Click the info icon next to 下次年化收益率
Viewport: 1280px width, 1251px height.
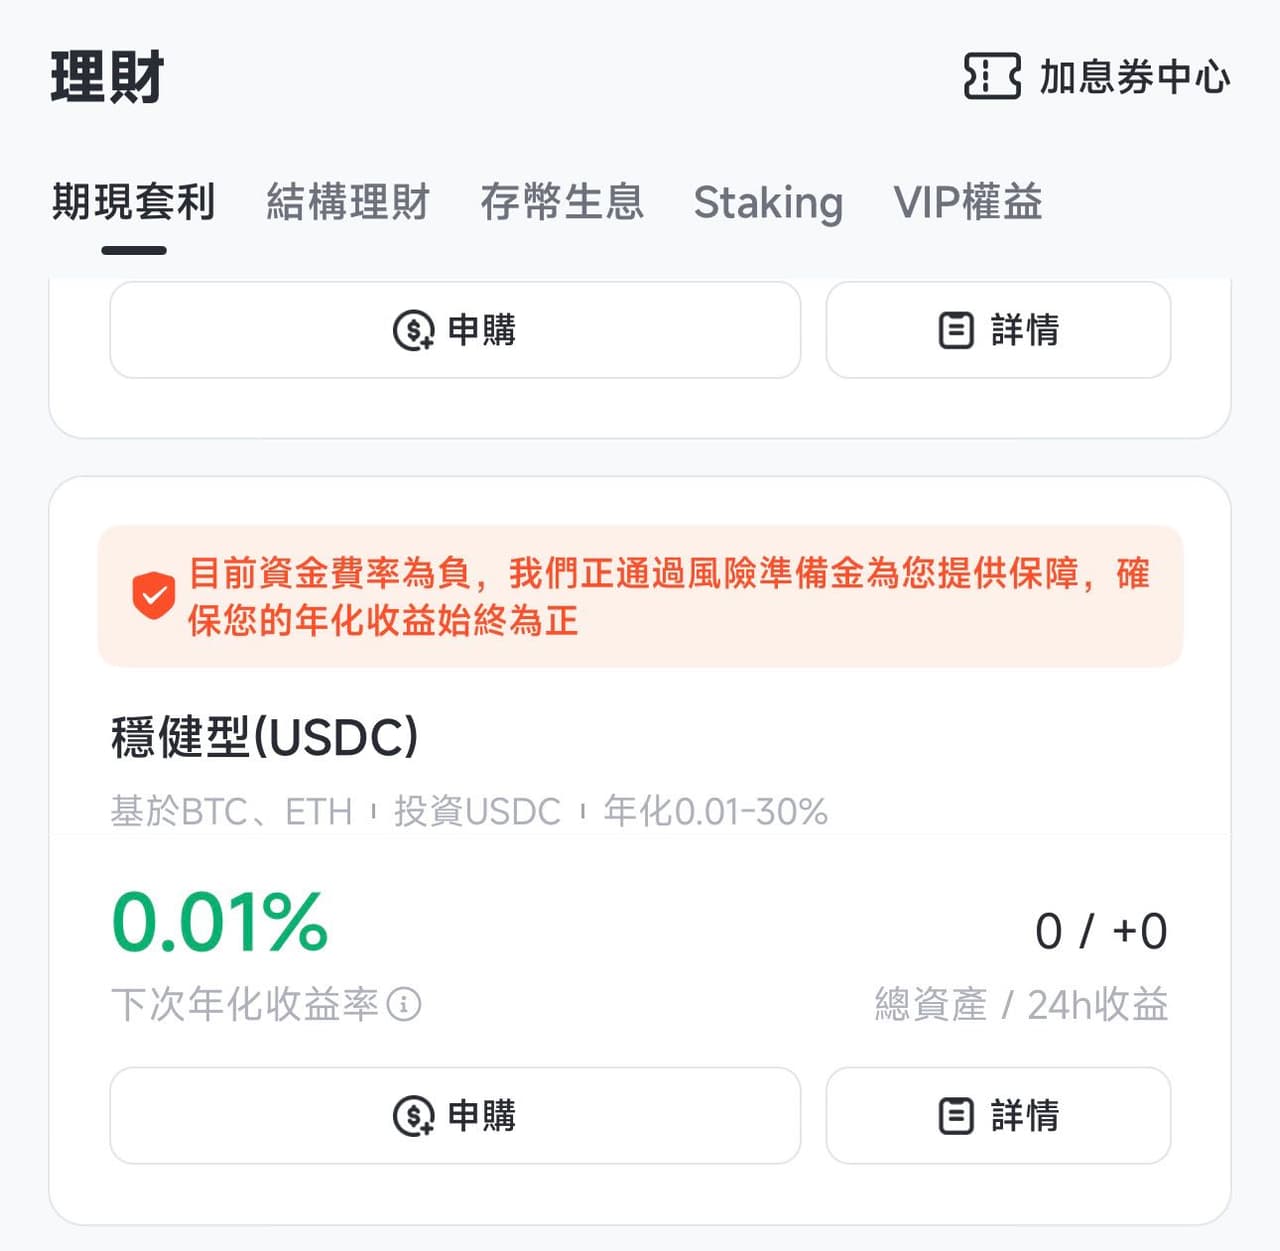pyautogui.click(x=404, y=1005)
